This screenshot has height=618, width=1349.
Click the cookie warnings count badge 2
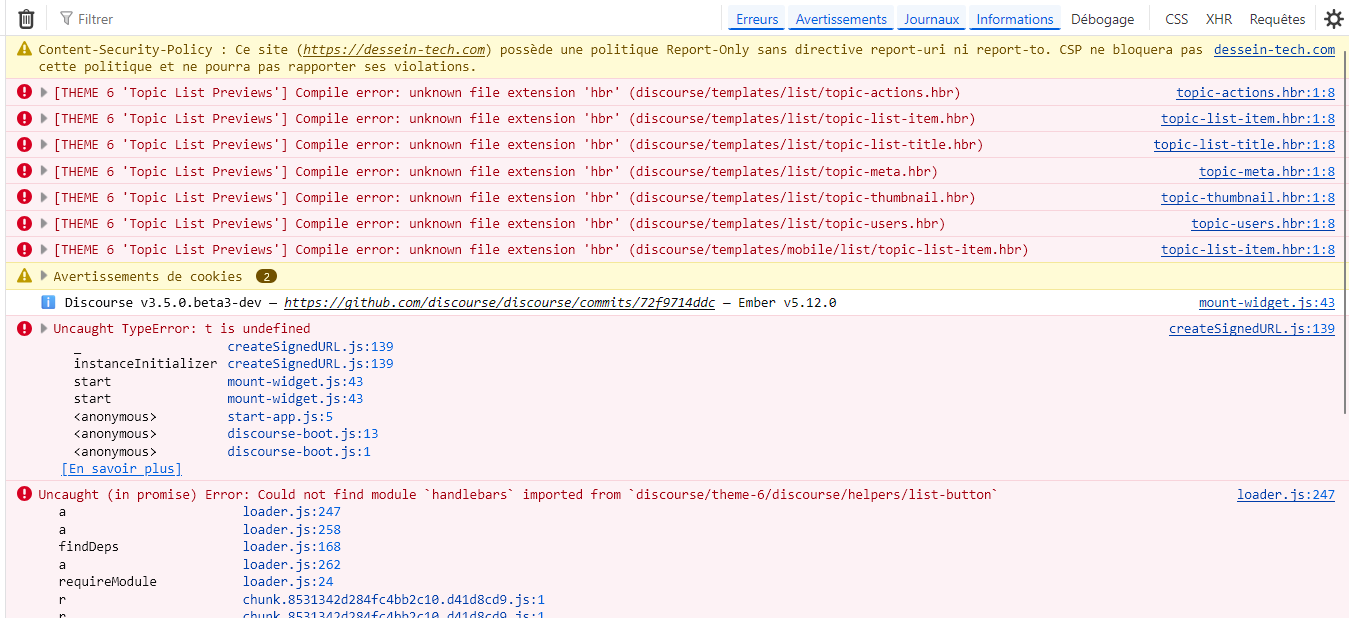(266, 276)
